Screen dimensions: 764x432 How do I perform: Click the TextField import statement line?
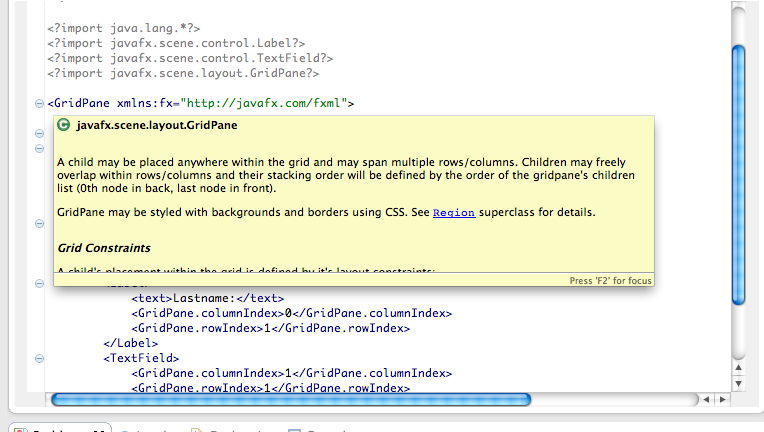tap(190, 58)
